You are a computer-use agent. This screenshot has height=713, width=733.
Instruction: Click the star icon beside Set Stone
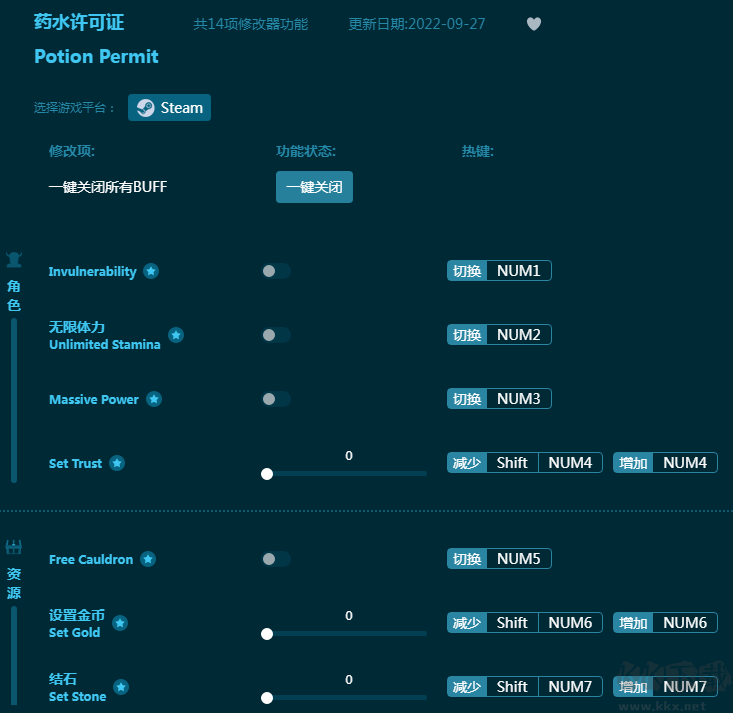(x=121, y=687)
